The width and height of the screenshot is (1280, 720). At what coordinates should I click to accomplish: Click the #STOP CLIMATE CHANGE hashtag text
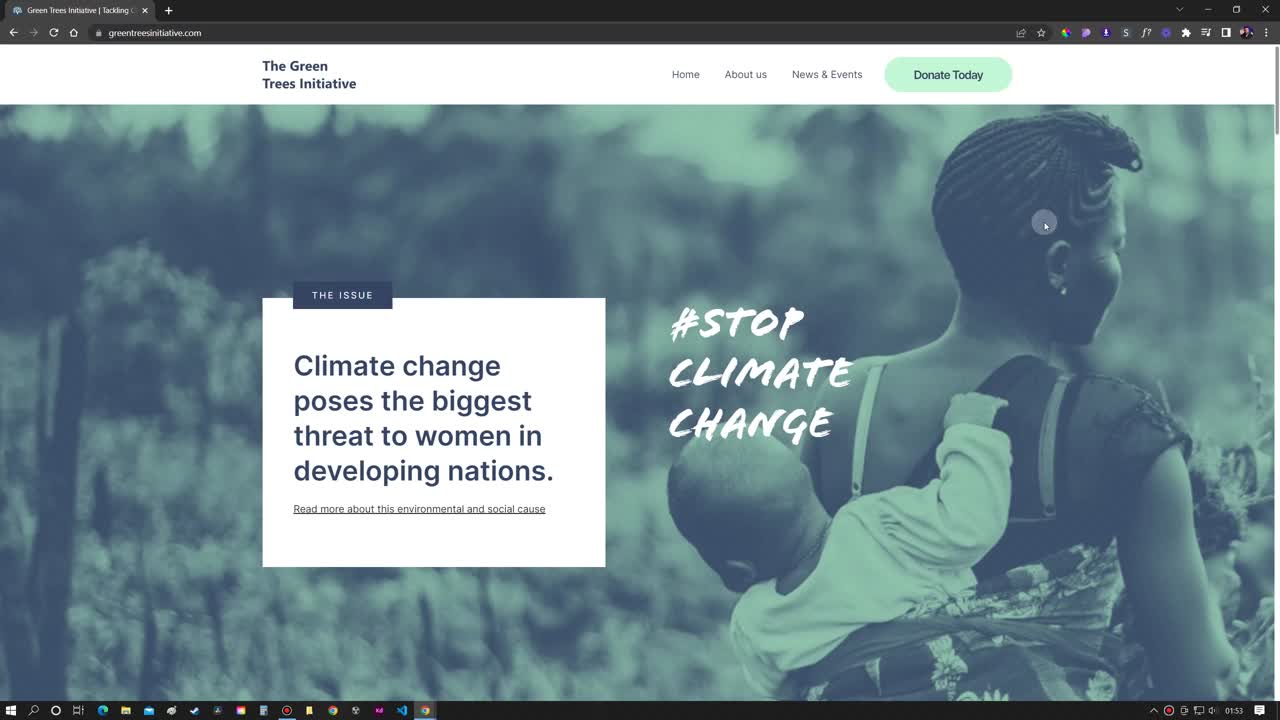pos(760,373)
